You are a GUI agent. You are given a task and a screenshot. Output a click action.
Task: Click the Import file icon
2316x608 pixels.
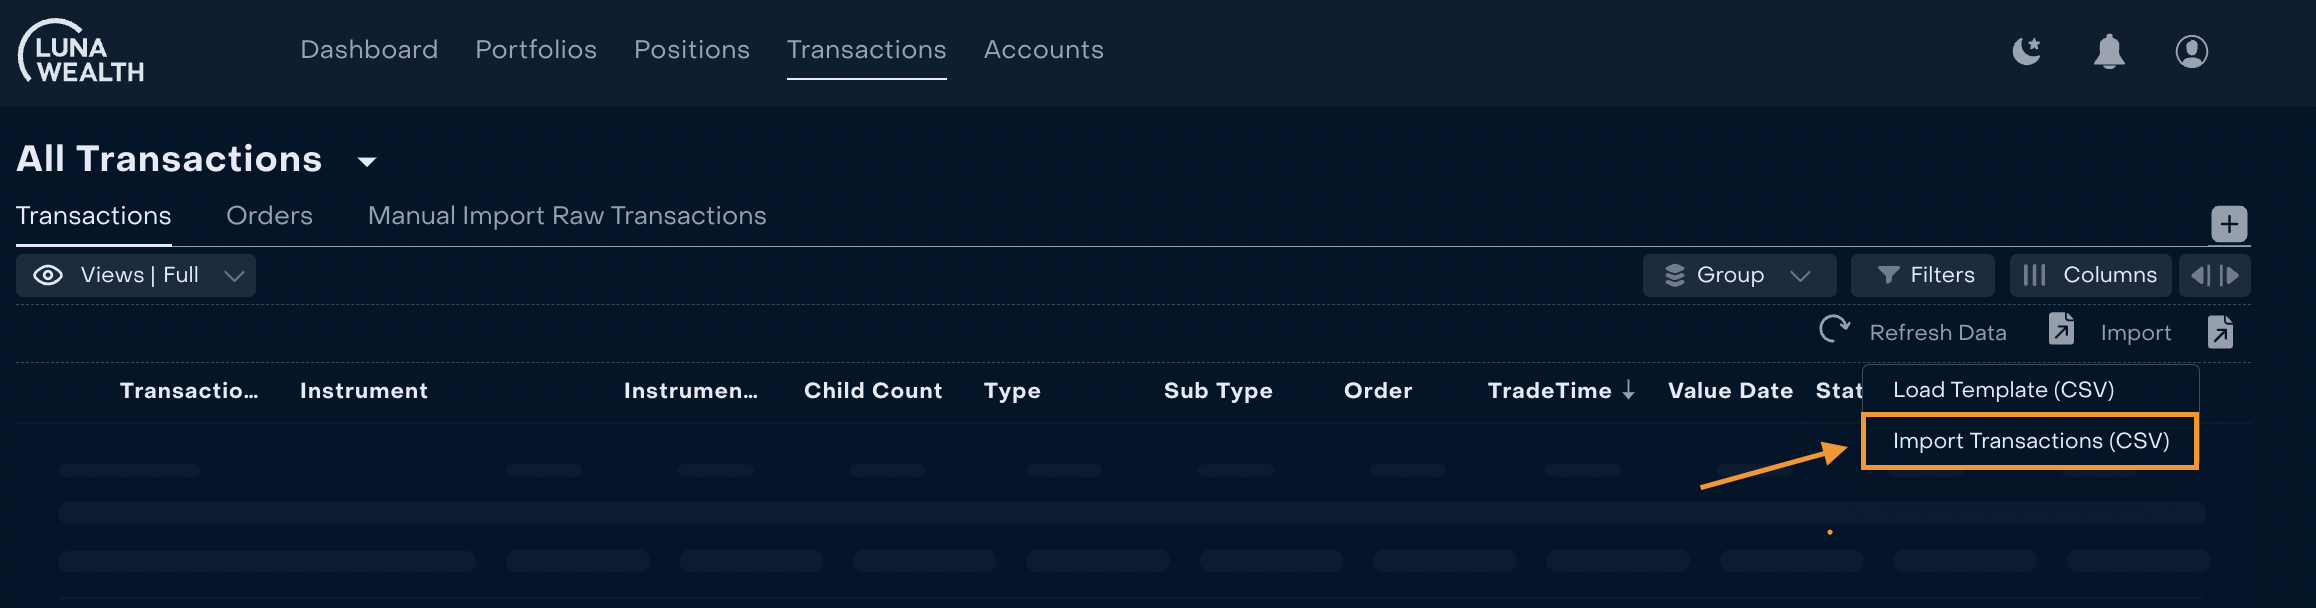click(2061, 329)
